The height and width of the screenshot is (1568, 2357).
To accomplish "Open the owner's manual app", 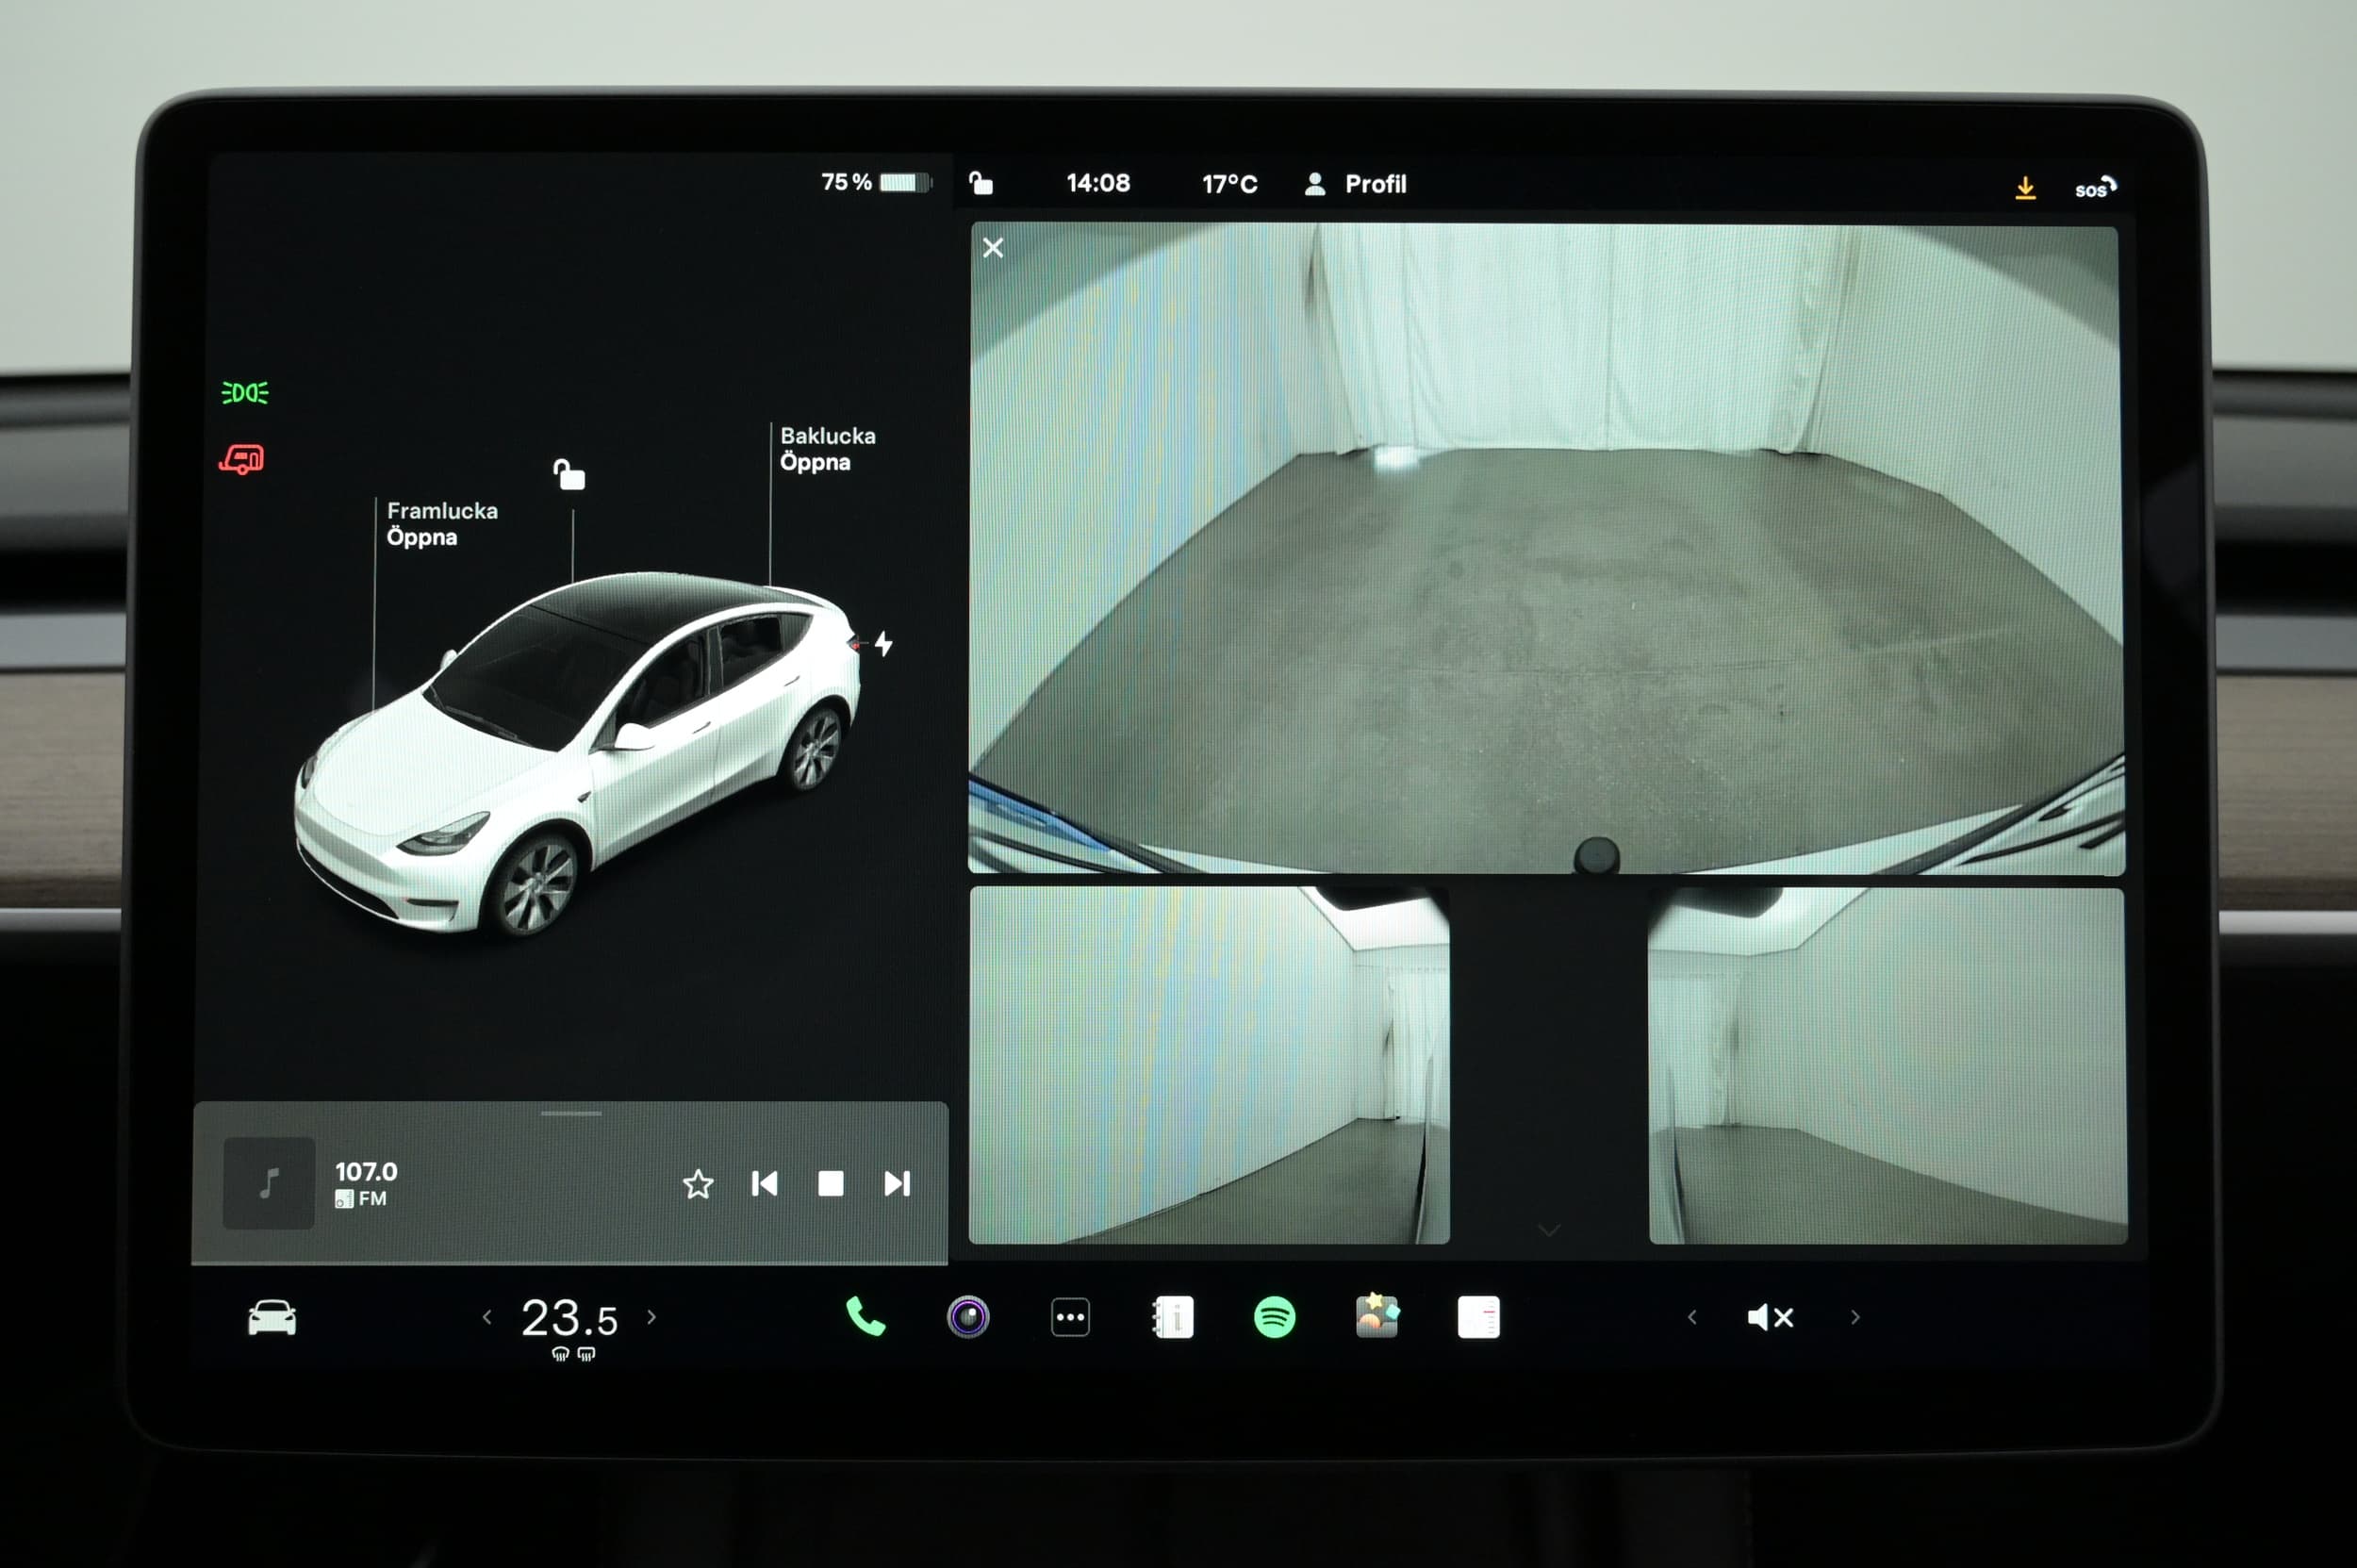I will point(1173,1317).
